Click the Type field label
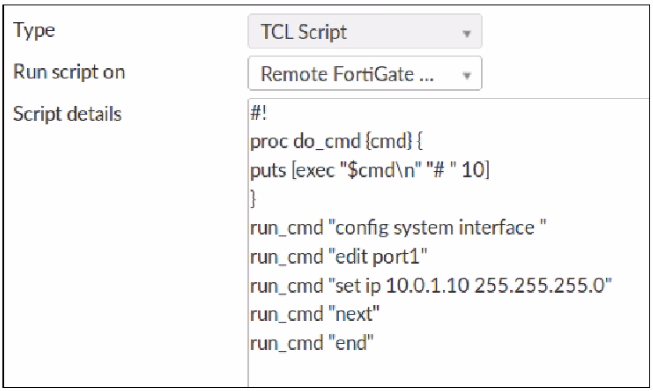 [x=34, y=31]
